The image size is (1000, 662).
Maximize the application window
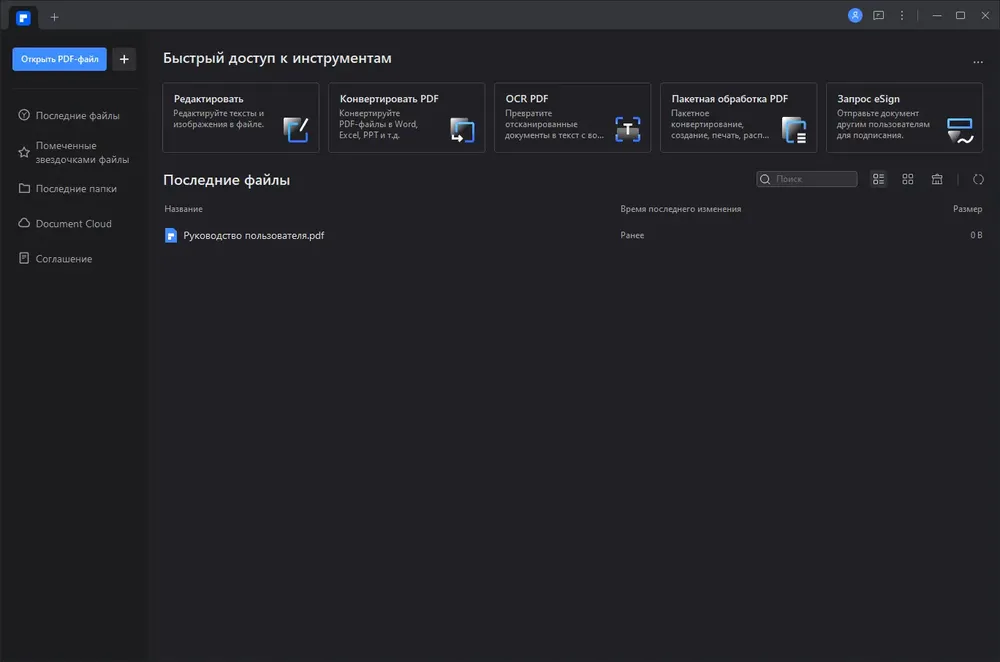960,15
